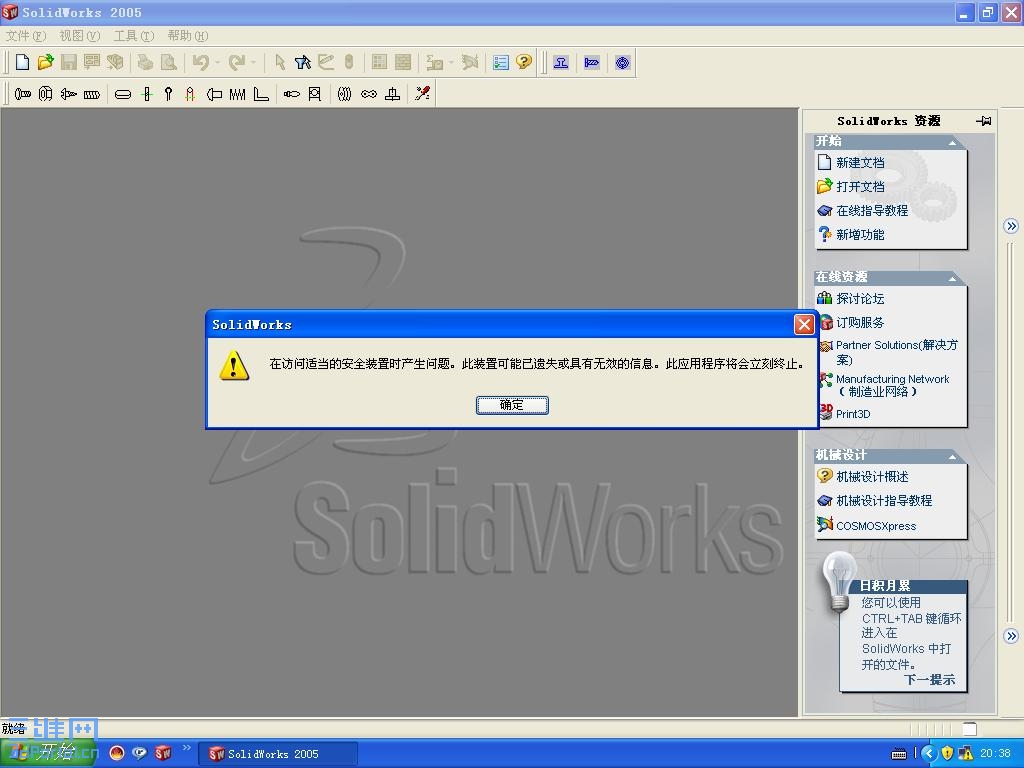Click the lower double-chevron on pane edge
The height and width of the screenshot is (768, 1024).
(x=1011, y=636)
